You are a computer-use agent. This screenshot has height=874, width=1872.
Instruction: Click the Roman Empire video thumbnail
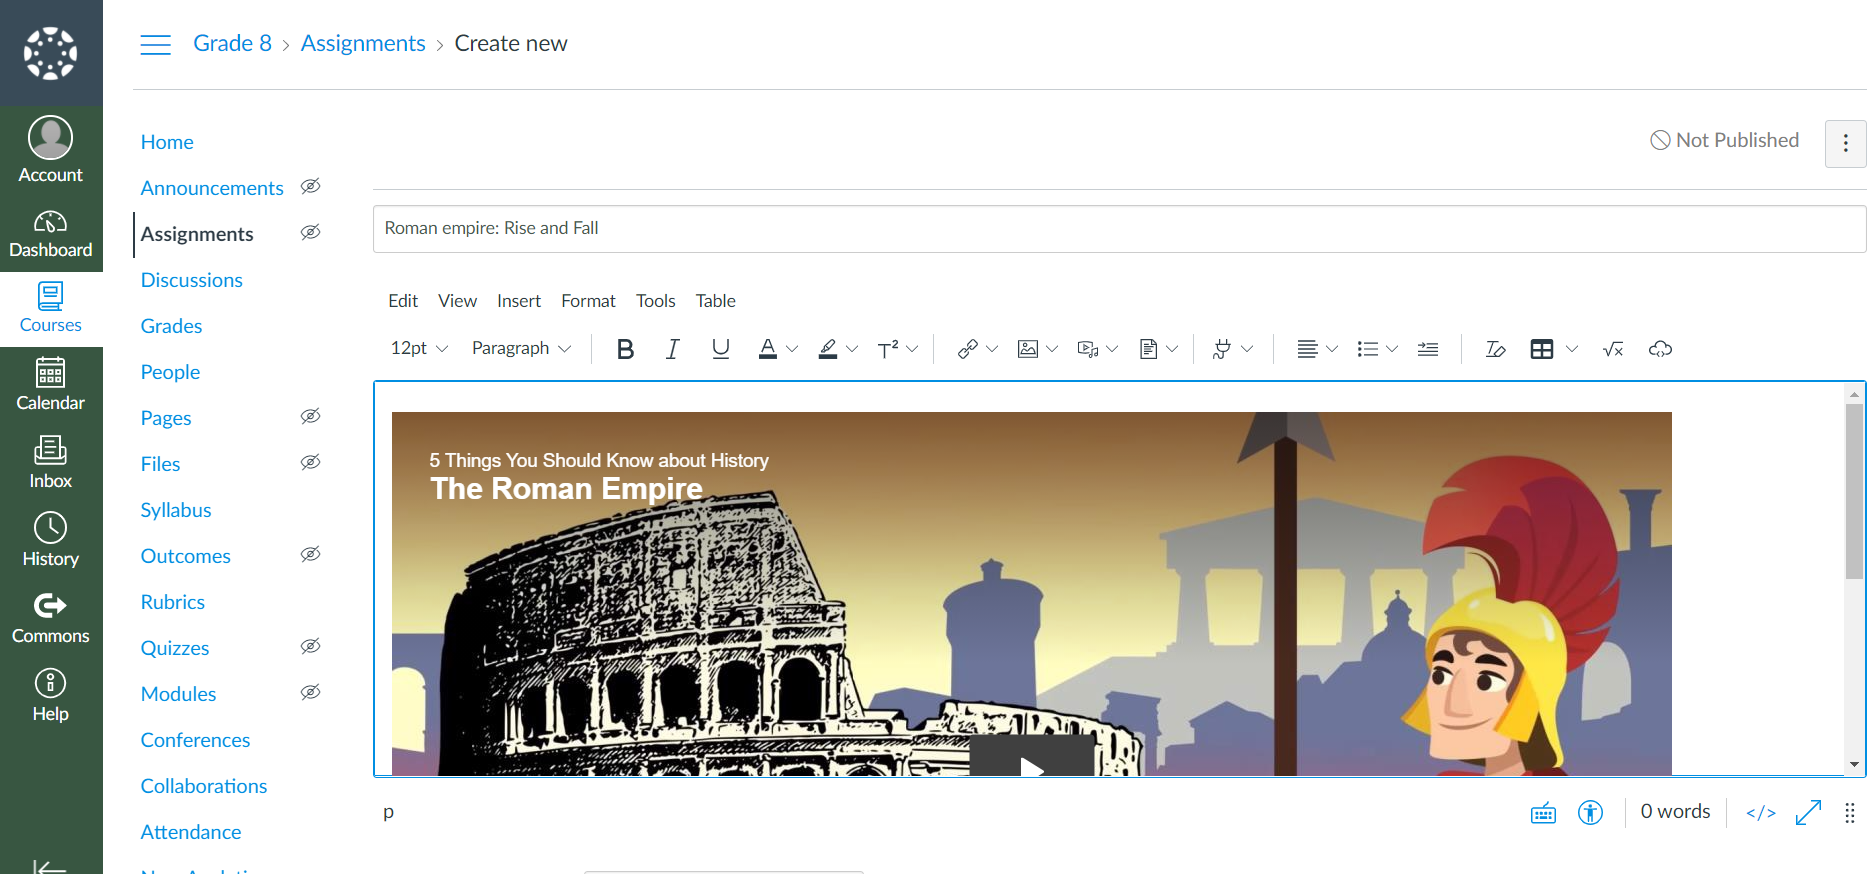1031,594
